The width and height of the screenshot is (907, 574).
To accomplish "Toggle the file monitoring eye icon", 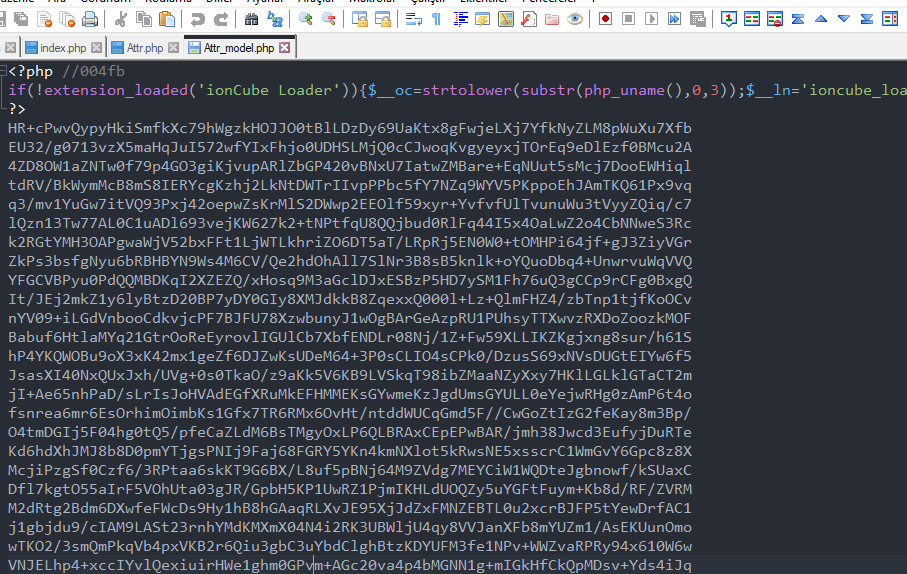I will pos(574,19).
